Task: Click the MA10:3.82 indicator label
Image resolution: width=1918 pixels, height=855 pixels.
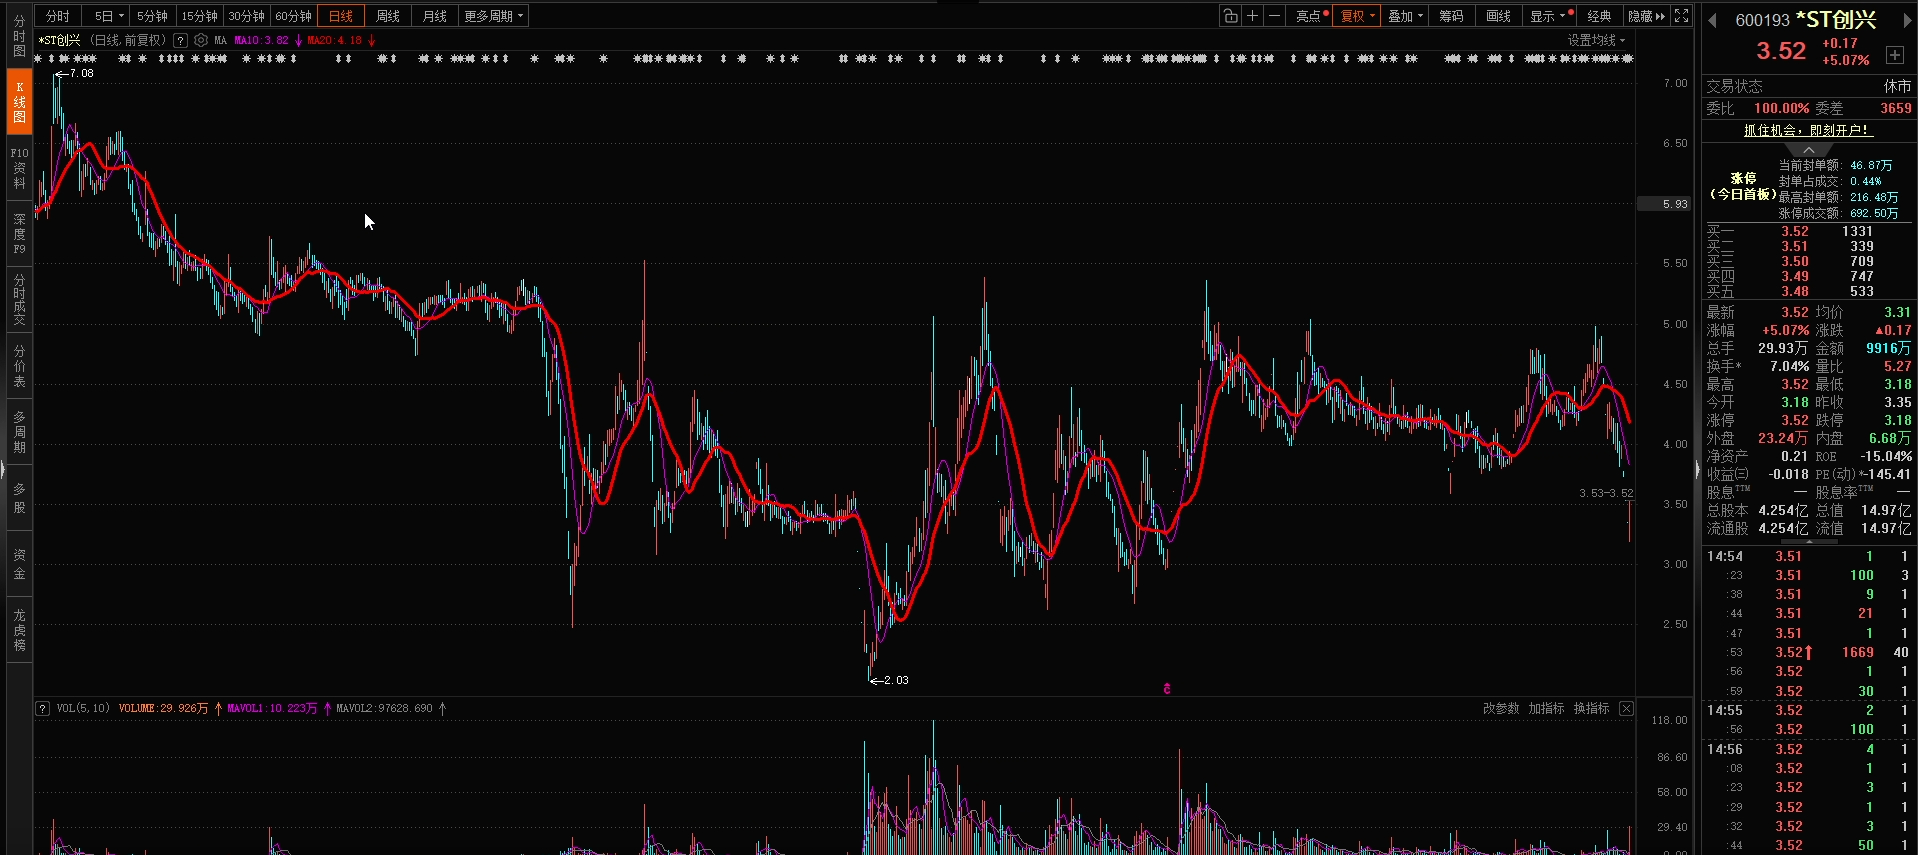Action: coord(261,41)
